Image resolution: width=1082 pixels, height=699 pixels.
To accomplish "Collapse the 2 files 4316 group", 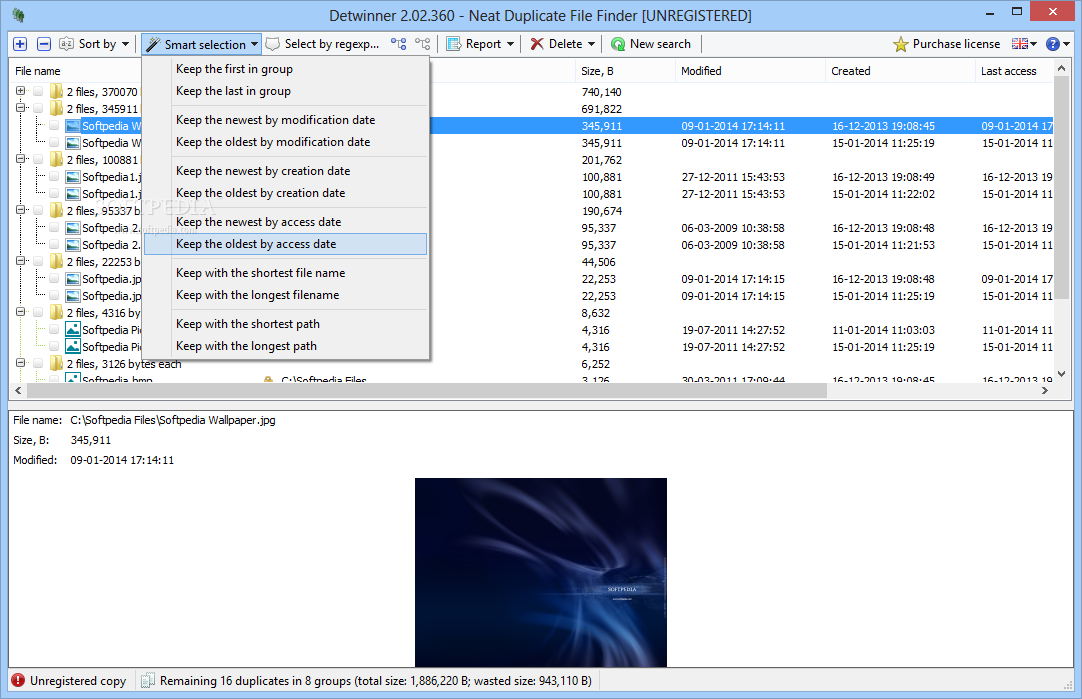I will coord(21,312).
